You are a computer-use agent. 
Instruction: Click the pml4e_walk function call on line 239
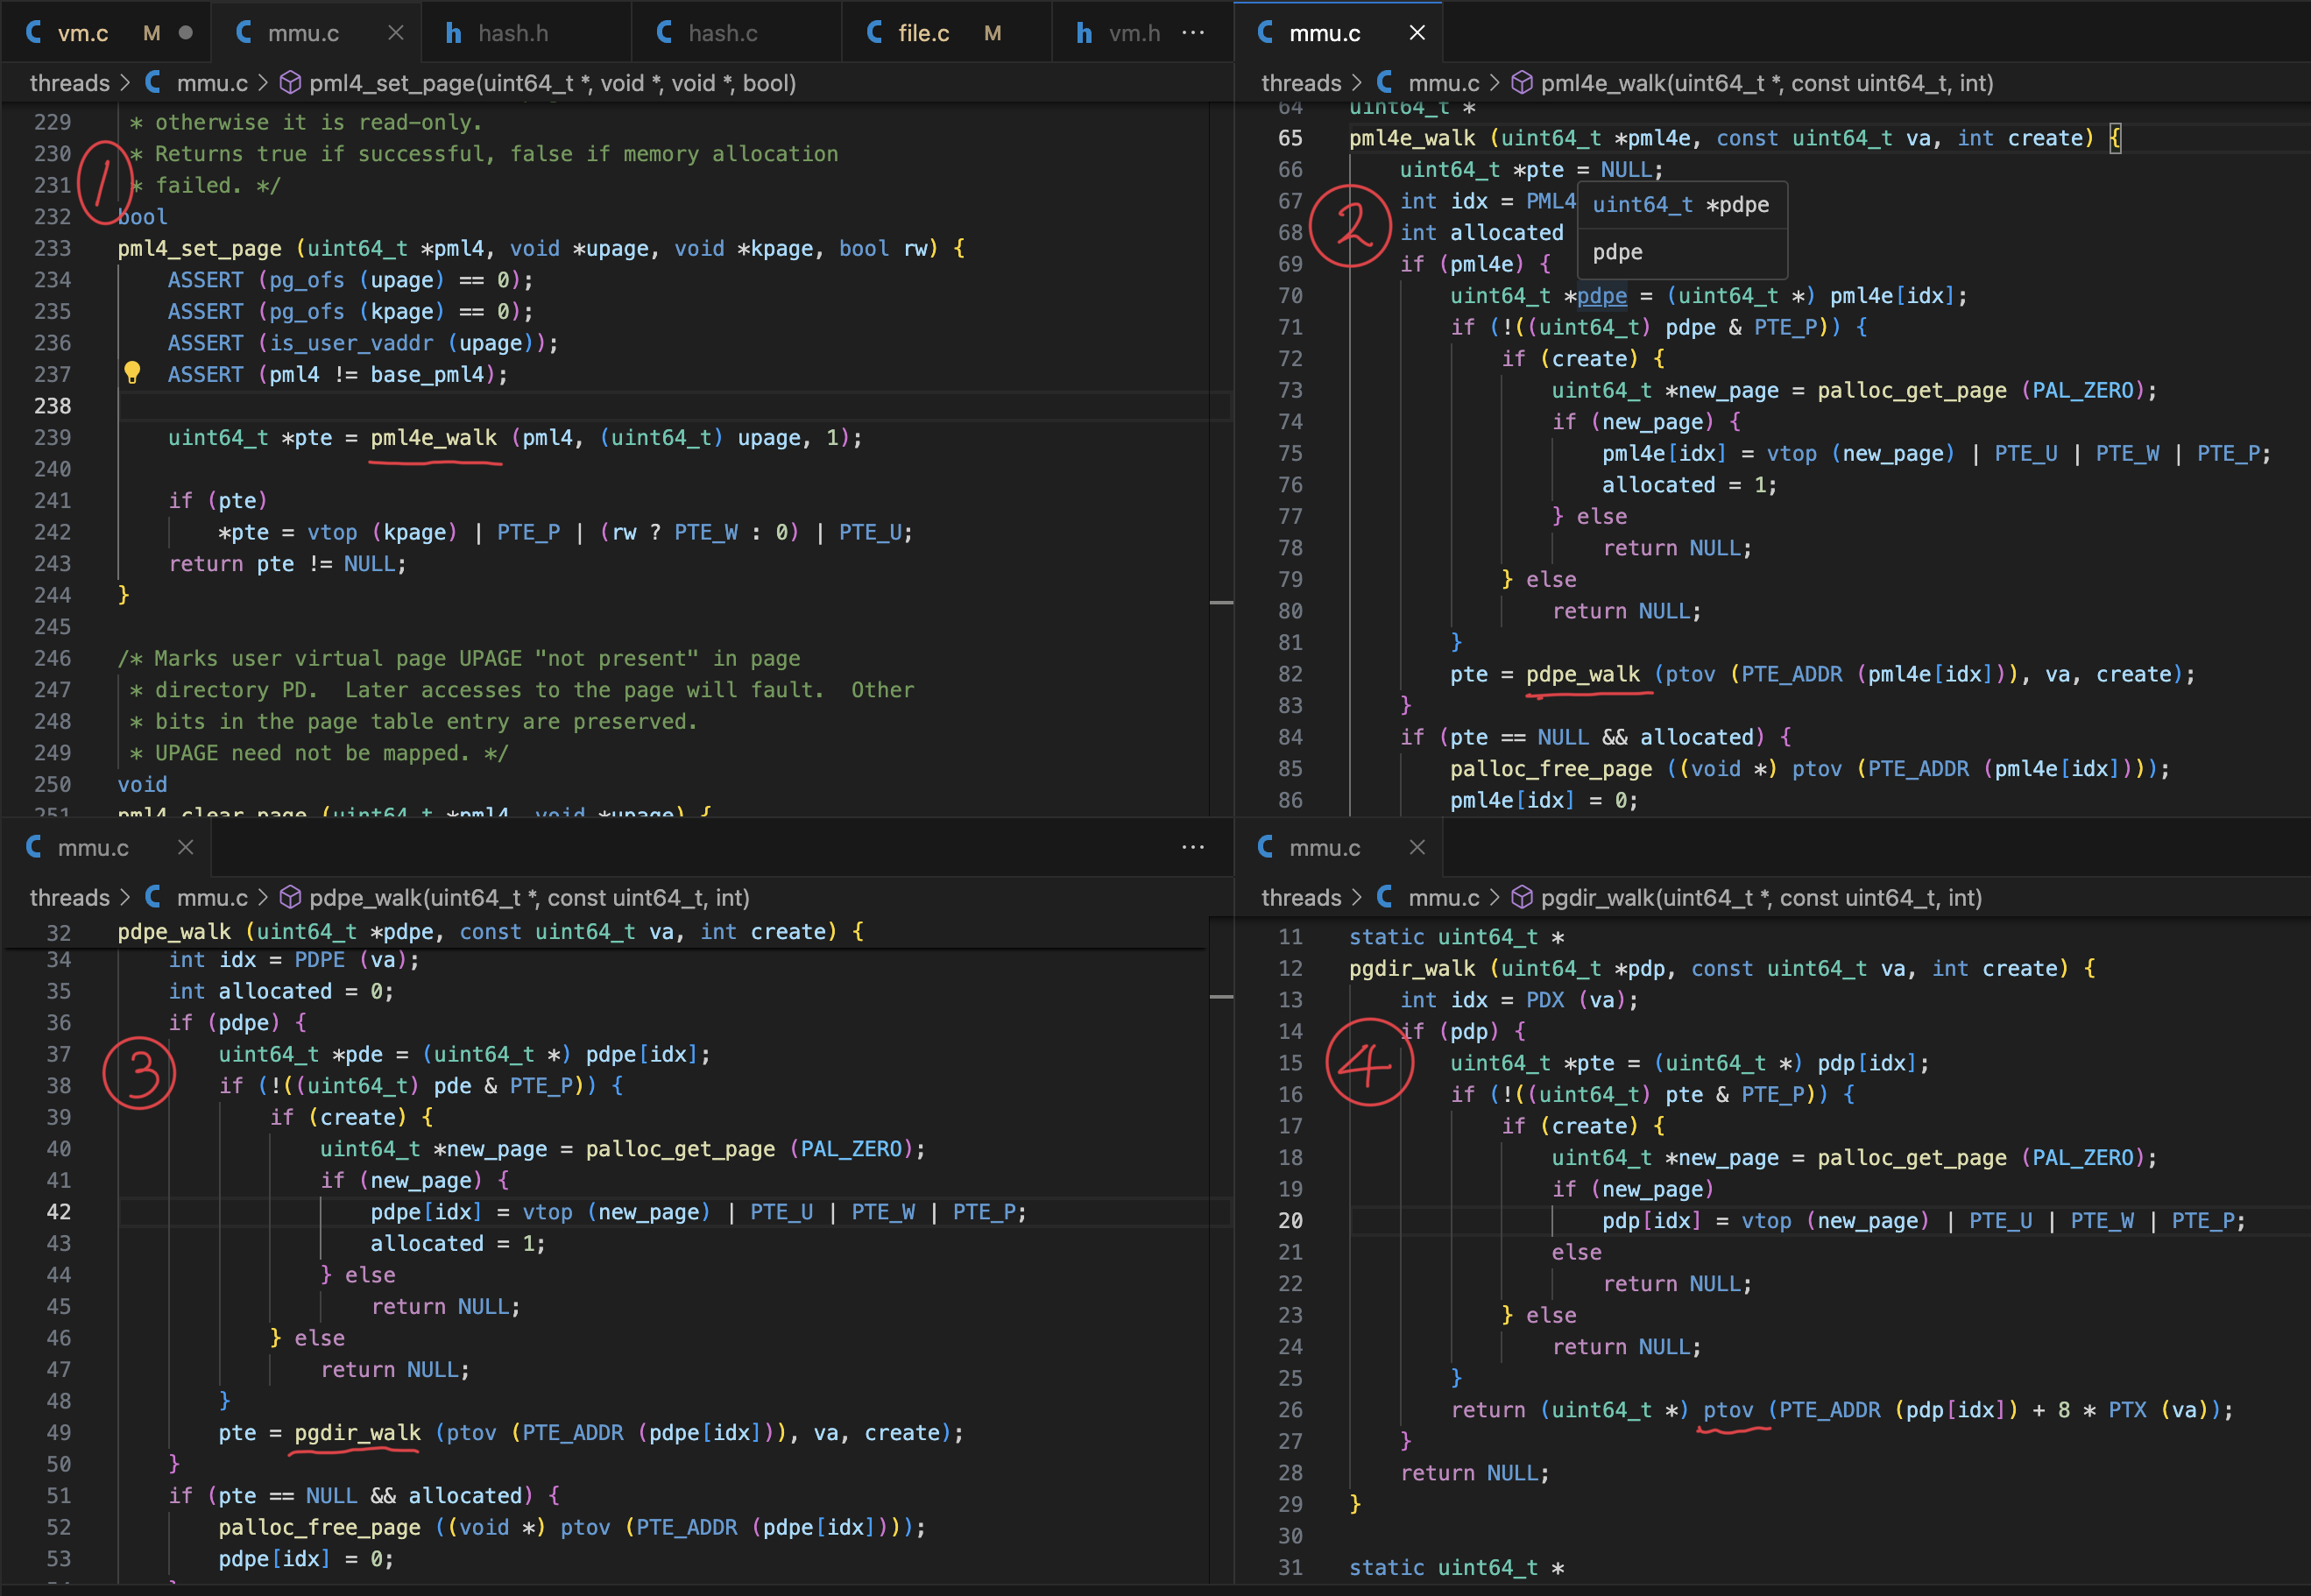click(433, 437)
